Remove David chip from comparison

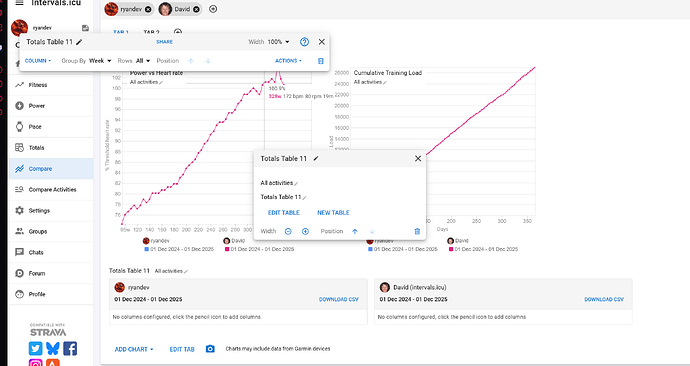196,9
